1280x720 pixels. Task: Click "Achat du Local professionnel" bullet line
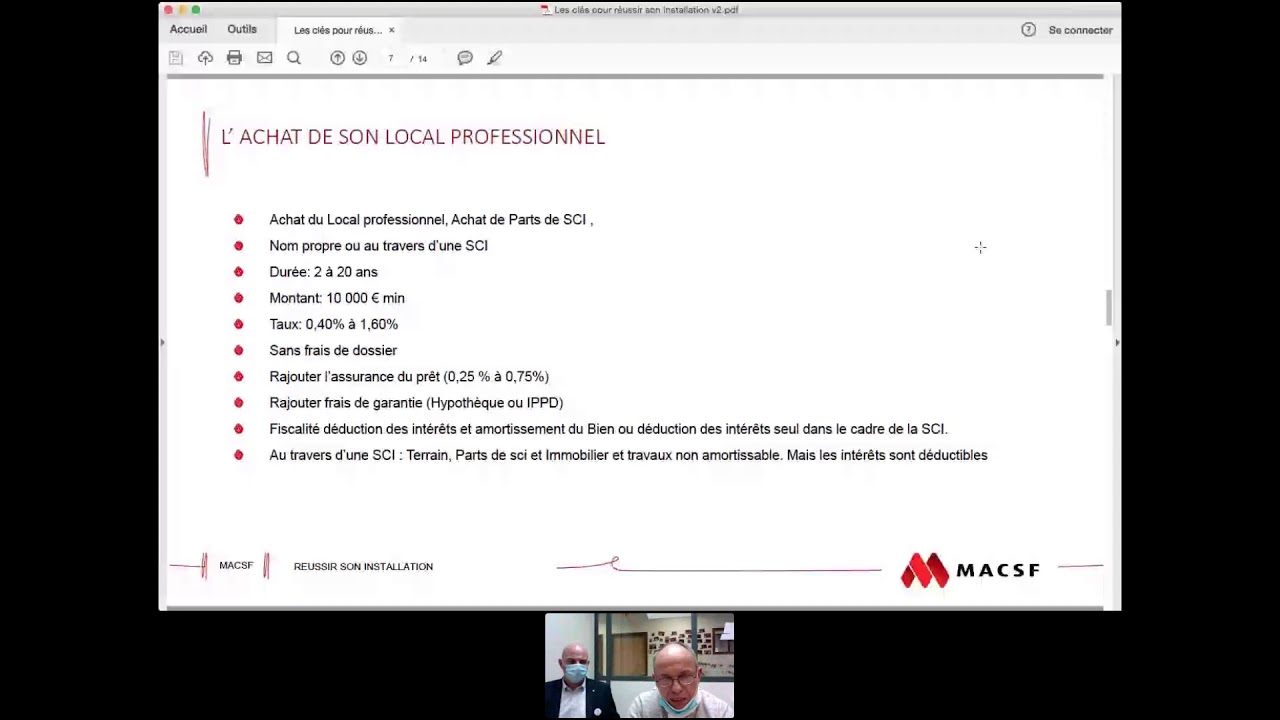[431, 220]
